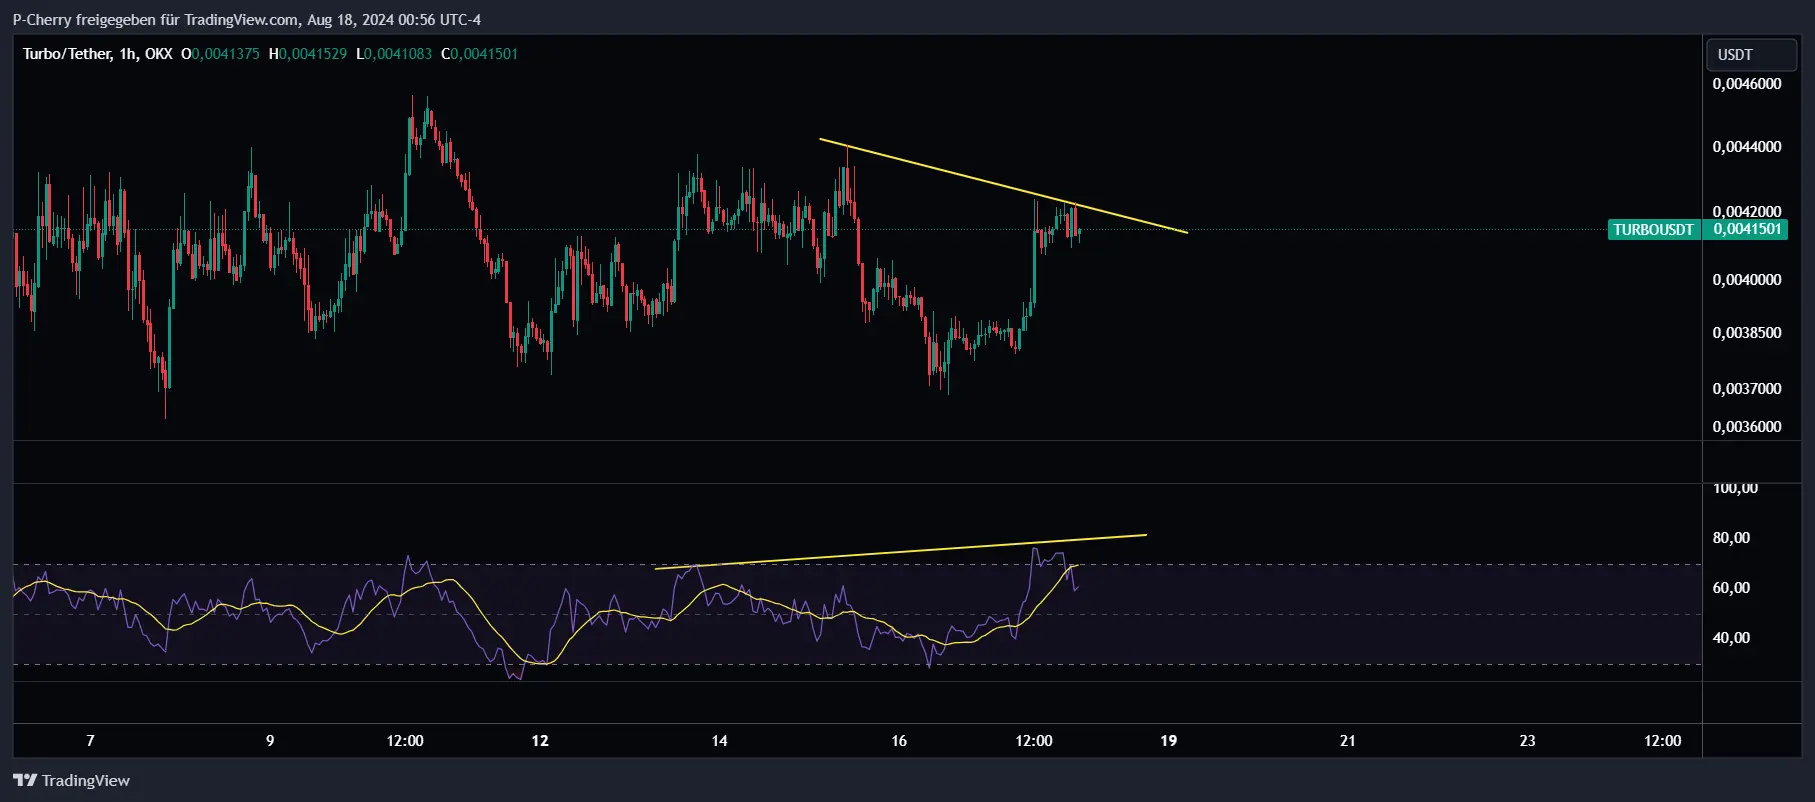Click the 0,0042000 price axis label
The image size is (1815, 802).
[x=1746, y=211]
